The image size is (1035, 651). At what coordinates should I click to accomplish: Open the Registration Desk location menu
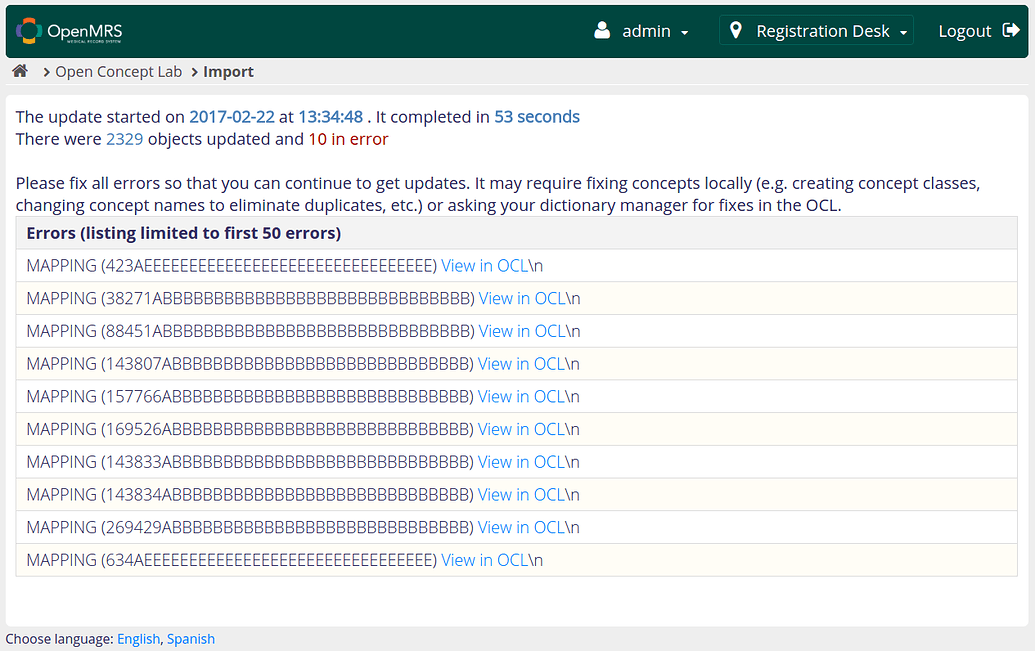click(817, 31)
